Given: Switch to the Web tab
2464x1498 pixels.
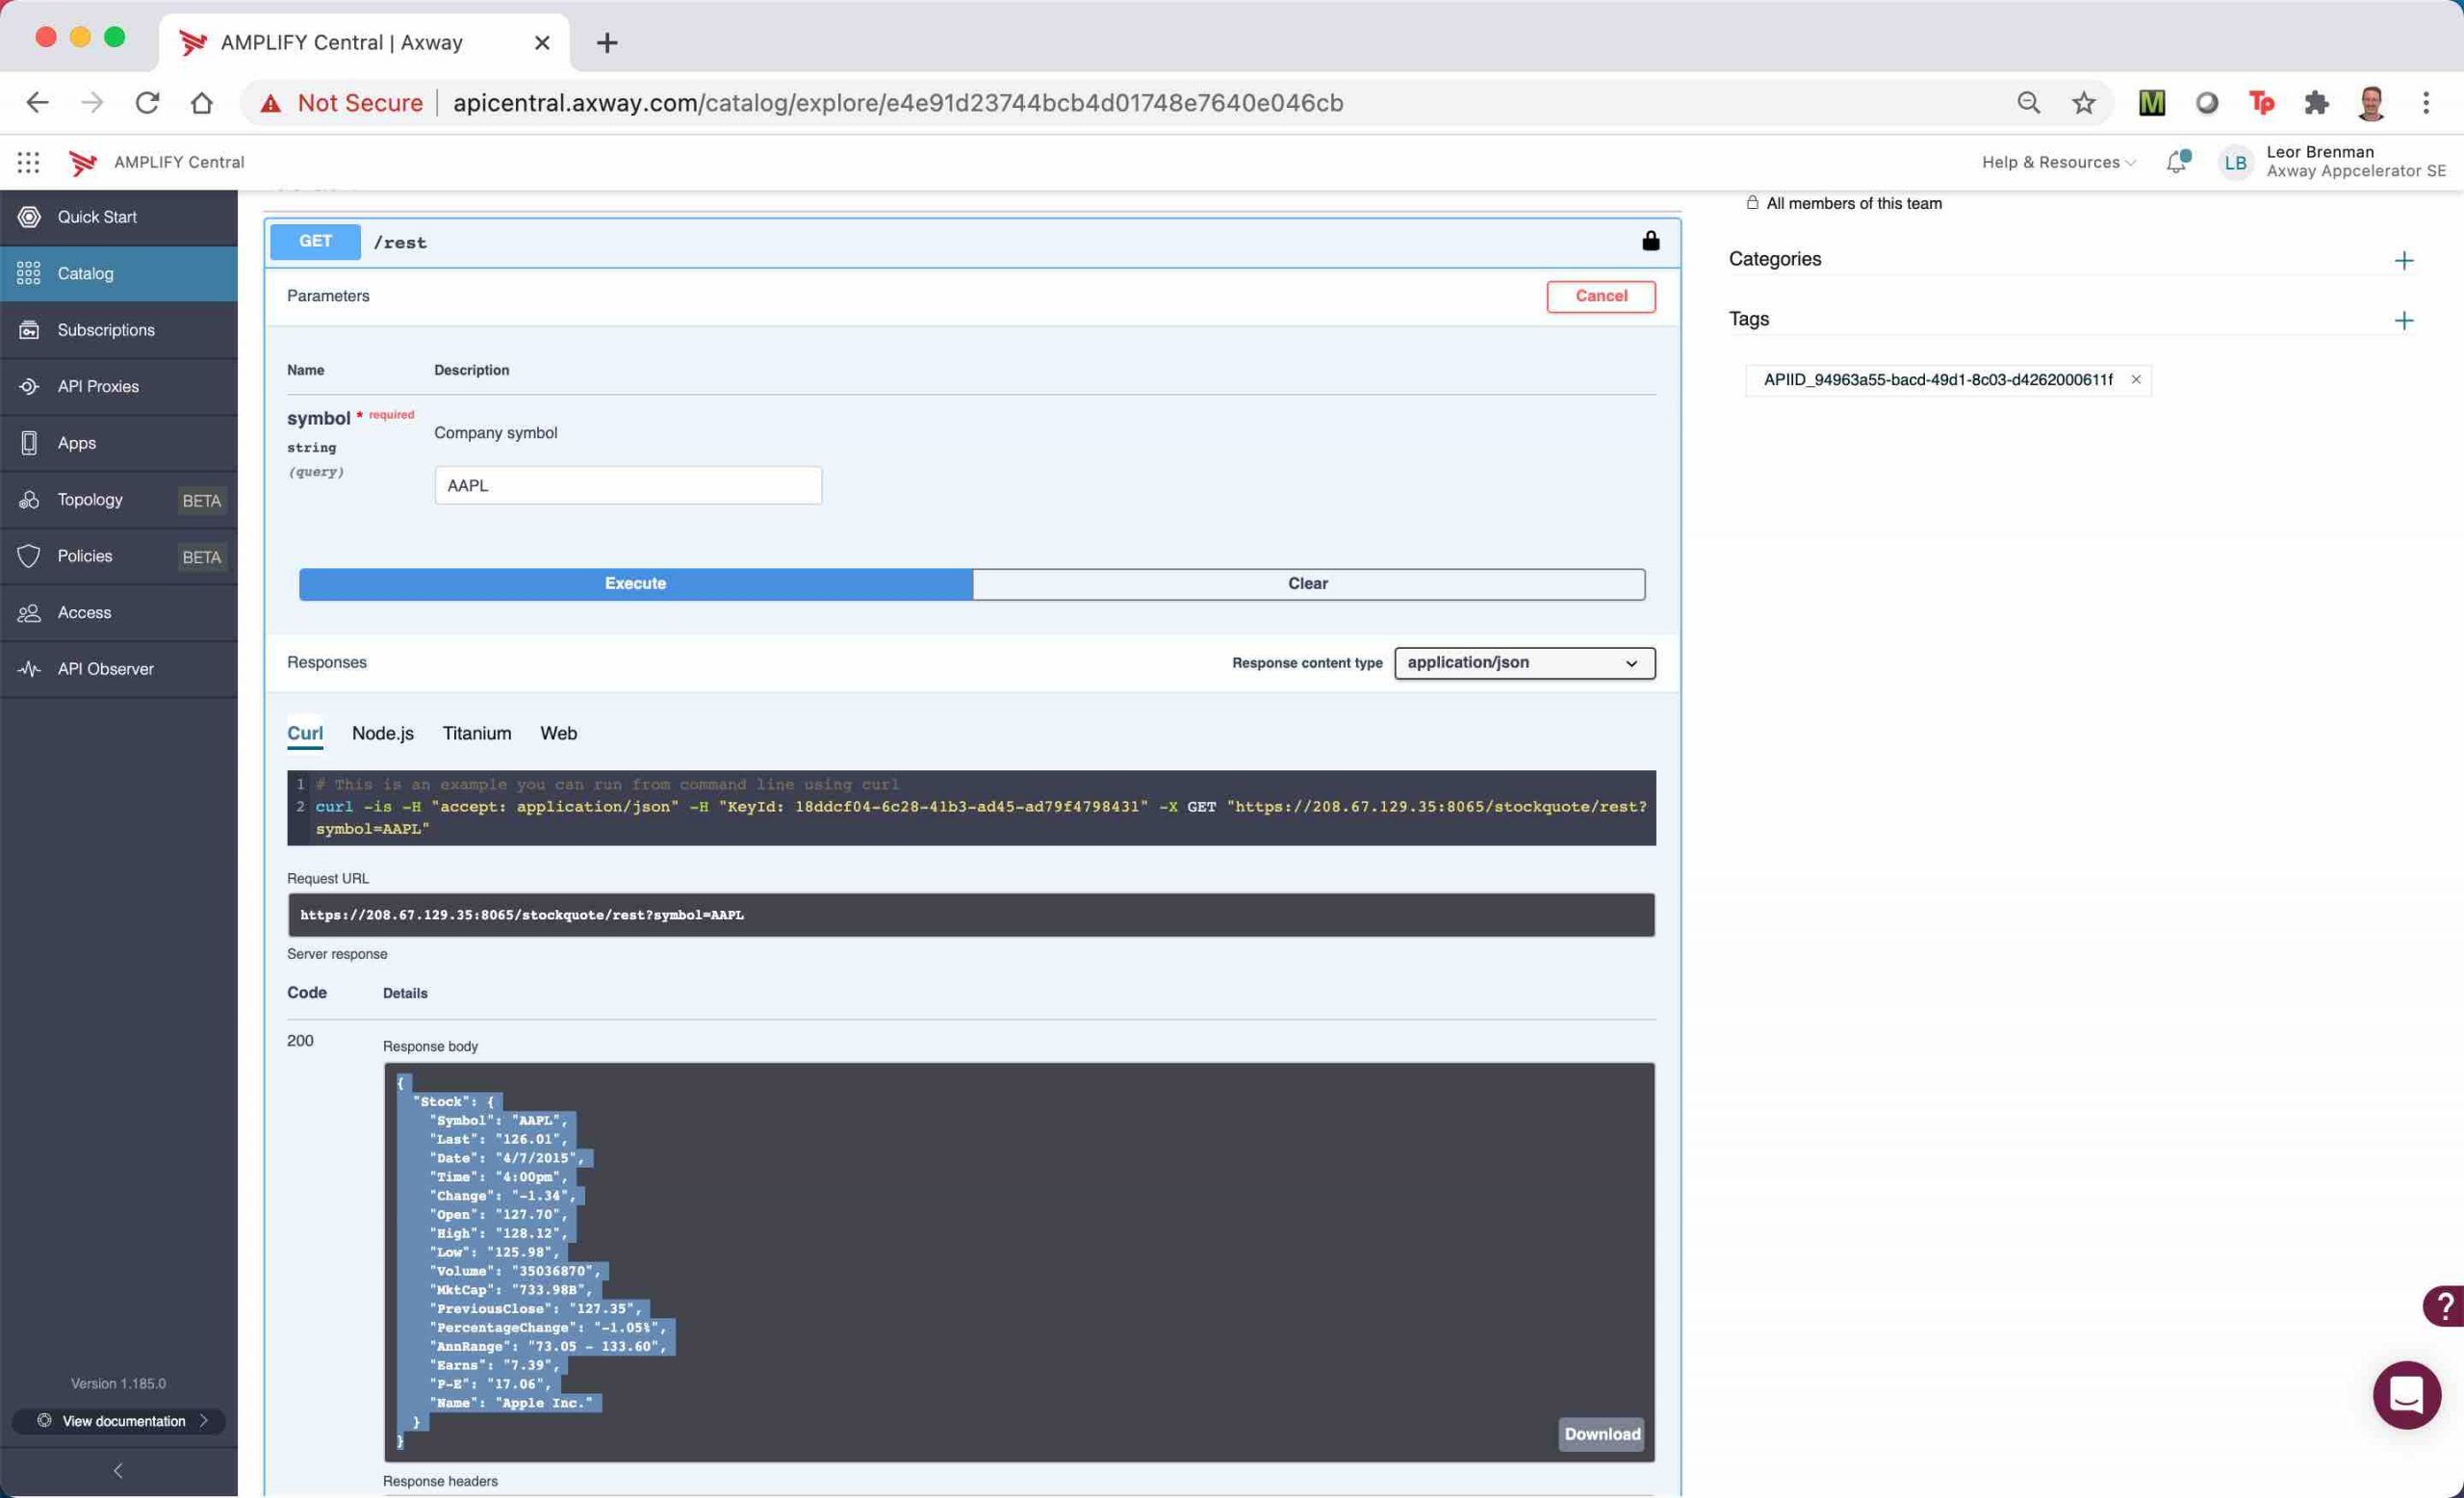Looking at the screenshot, I should click(x=558, y=733).
